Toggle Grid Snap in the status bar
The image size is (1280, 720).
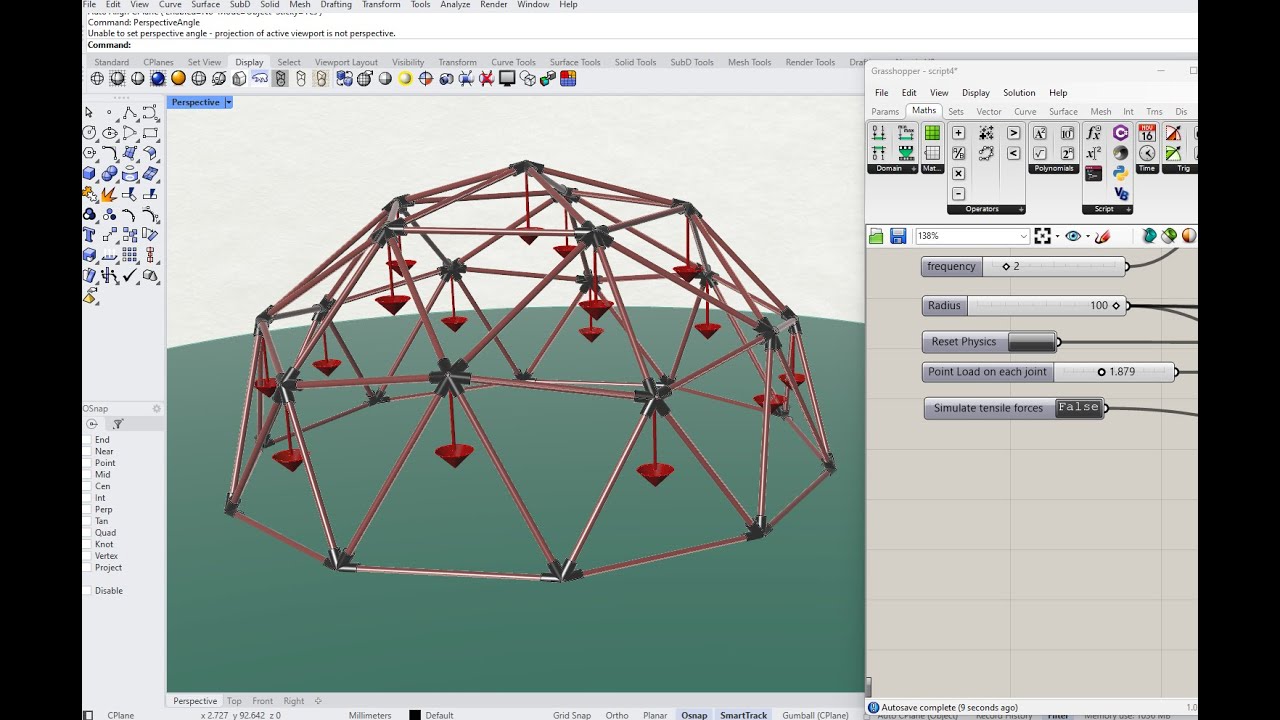[x=572, y=715]
